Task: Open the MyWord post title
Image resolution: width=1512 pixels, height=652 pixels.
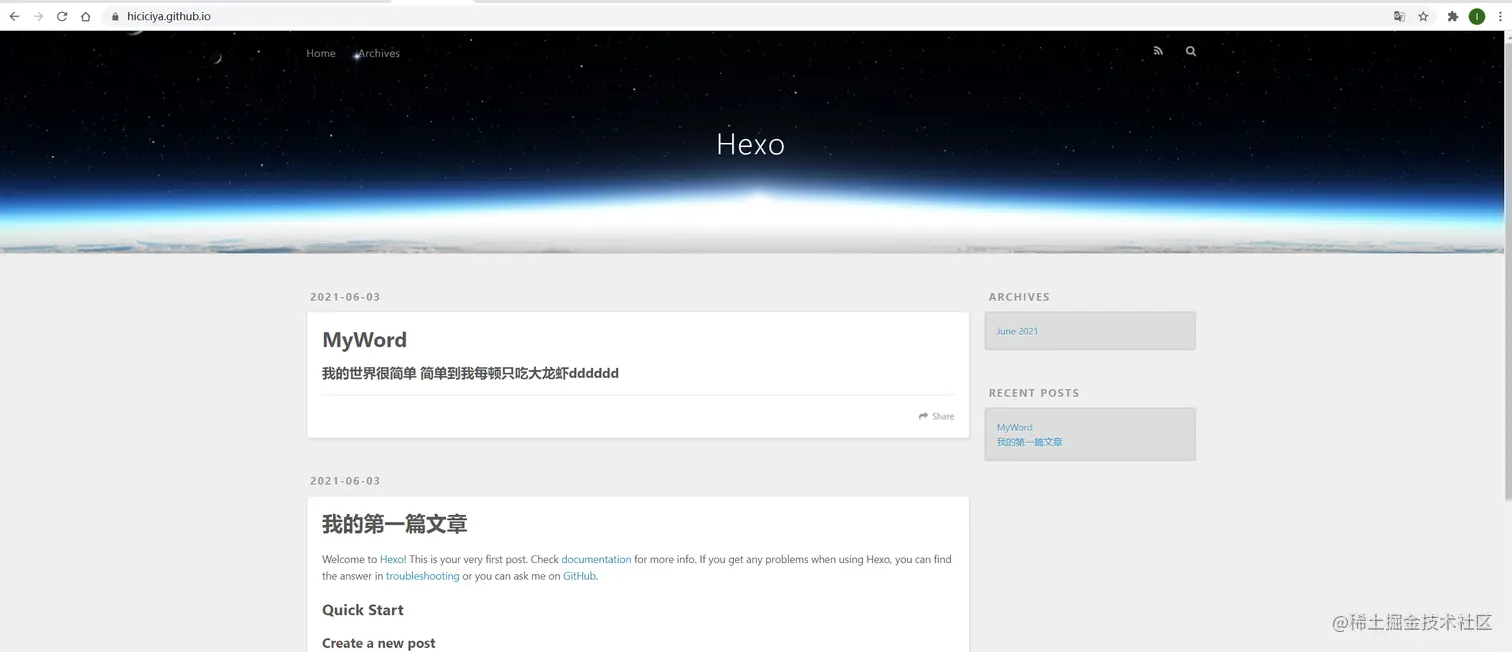Action: pos(364,340)
